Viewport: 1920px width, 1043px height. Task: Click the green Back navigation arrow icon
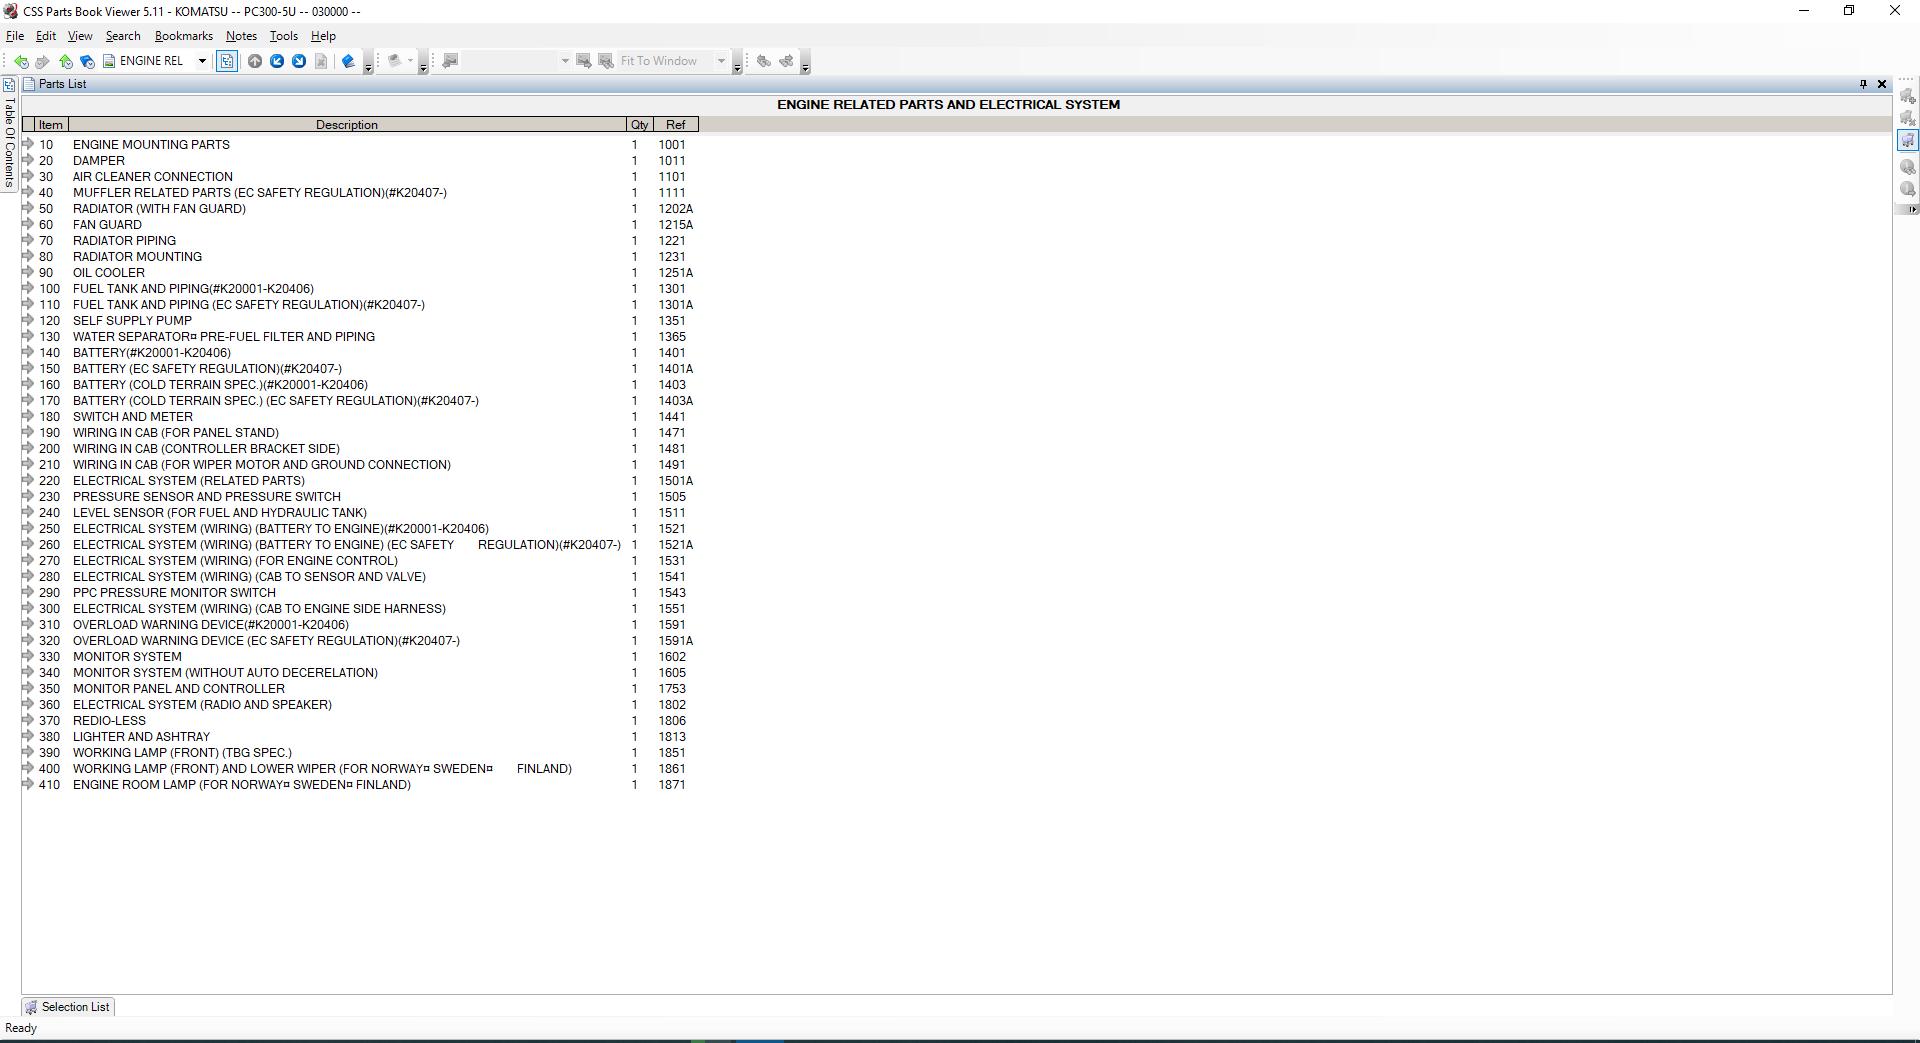point(21,61)
